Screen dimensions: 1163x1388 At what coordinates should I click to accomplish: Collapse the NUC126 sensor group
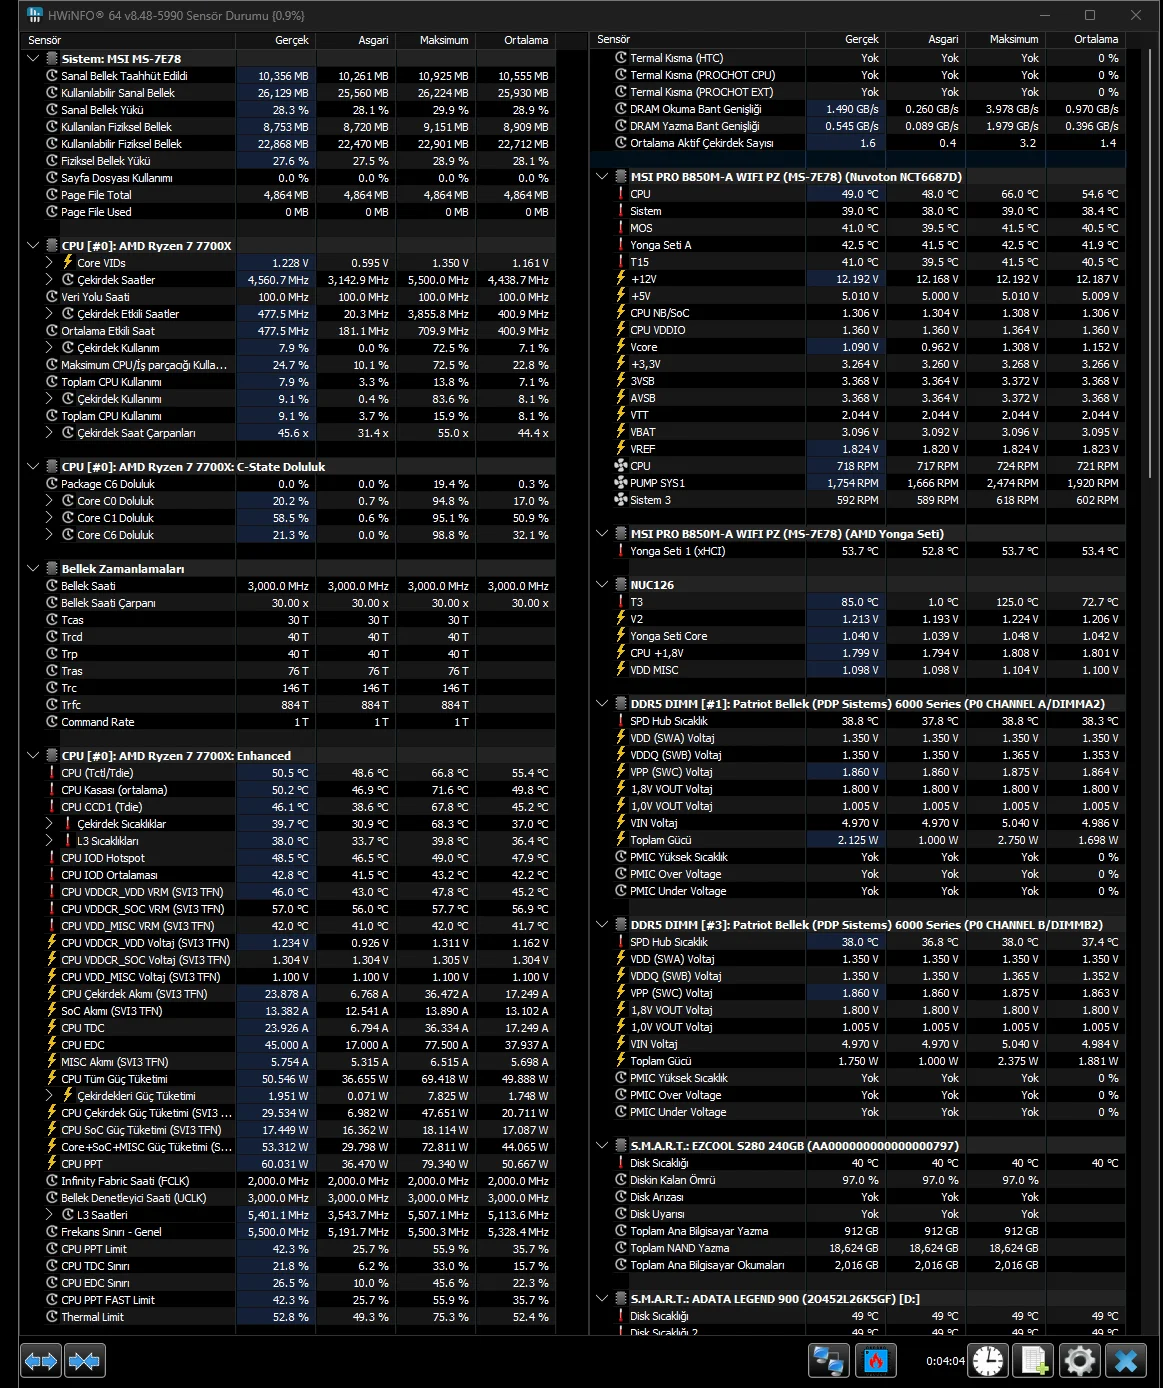[603, 585]
